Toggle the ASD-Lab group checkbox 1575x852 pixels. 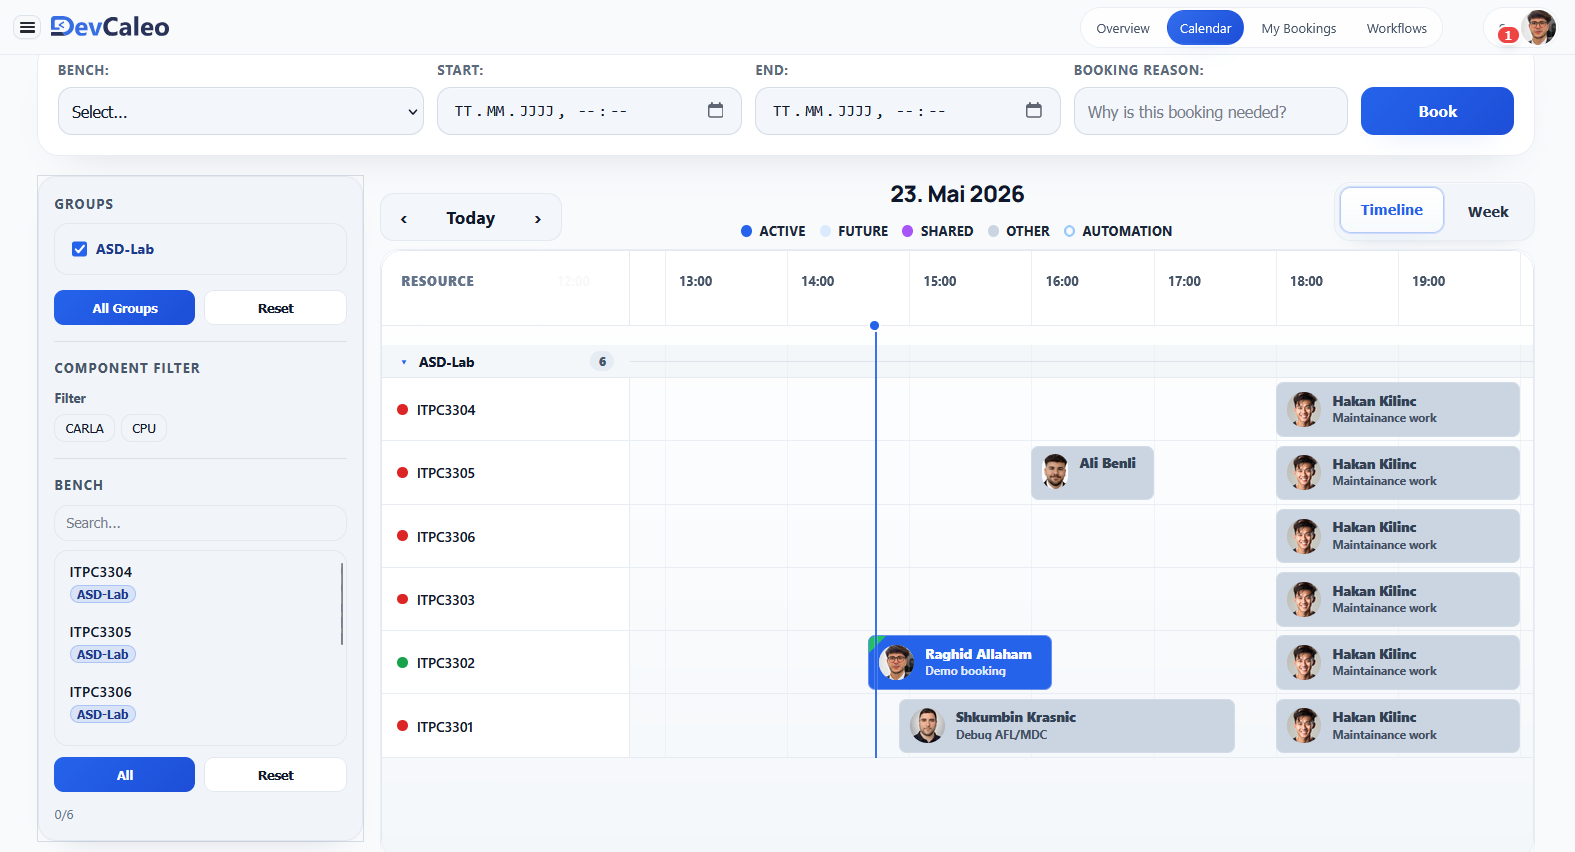80,249
